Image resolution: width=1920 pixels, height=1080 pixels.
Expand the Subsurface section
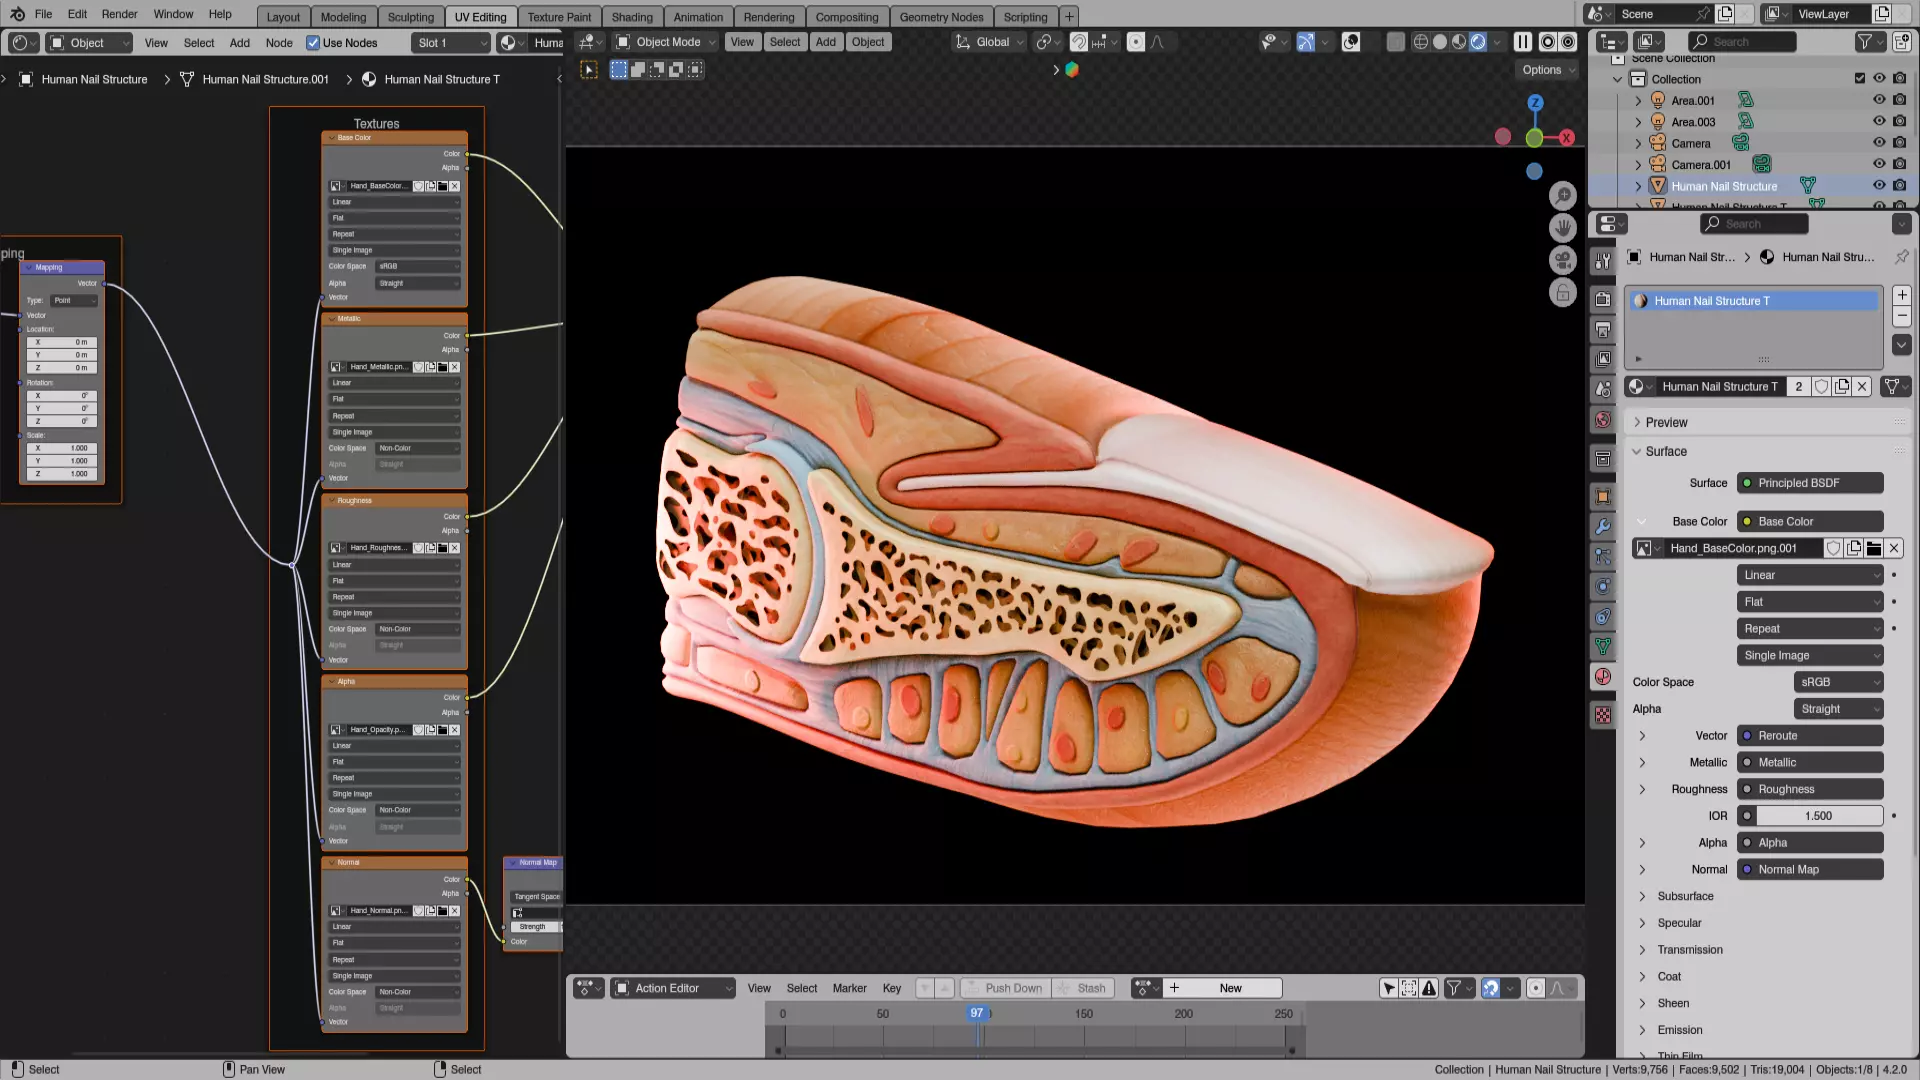1685,897
